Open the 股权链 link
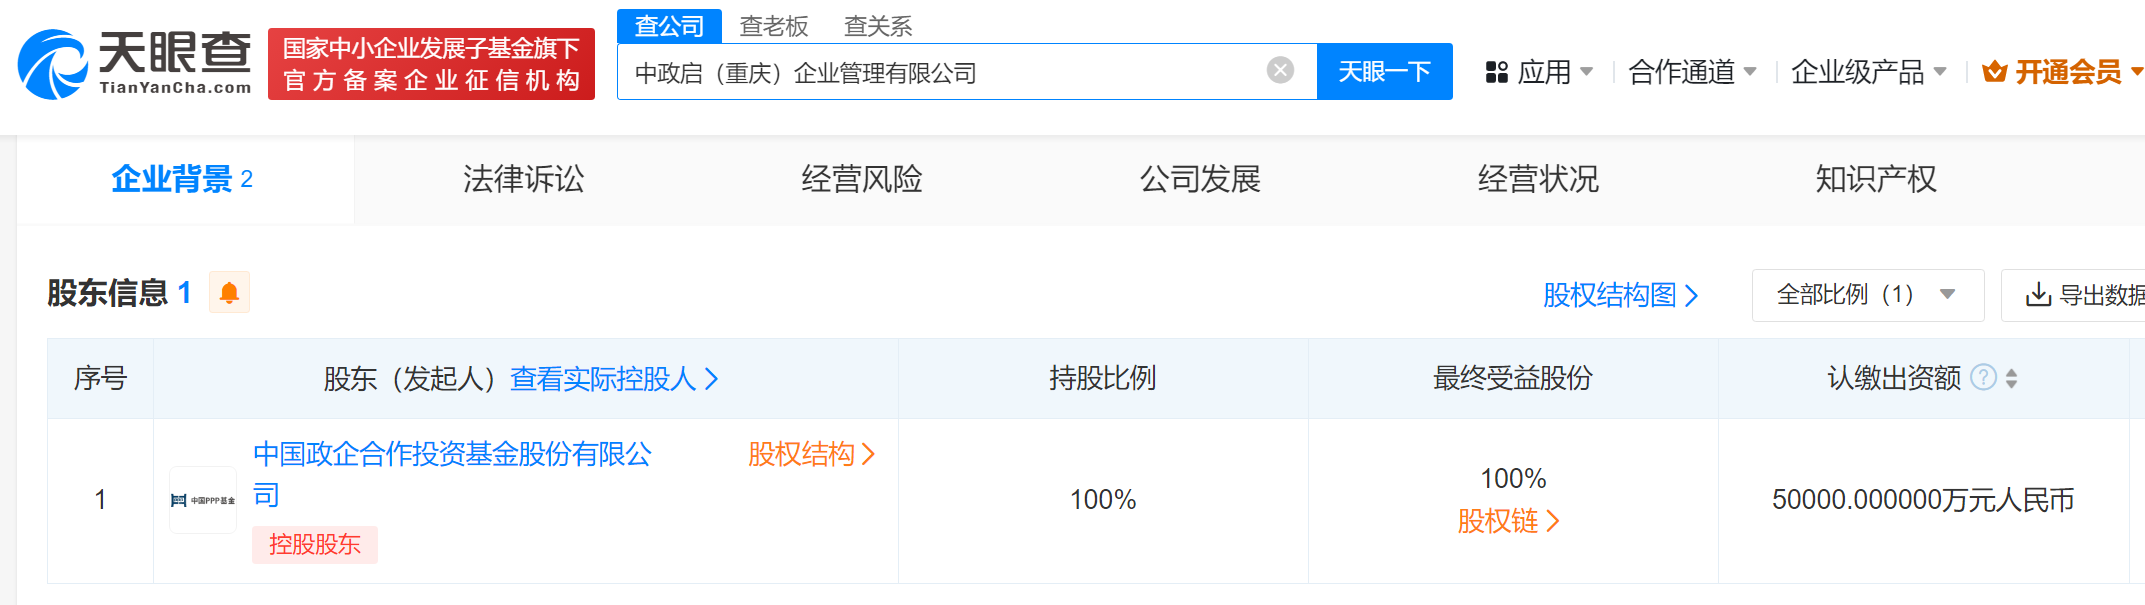 [x=1508, y=521]
